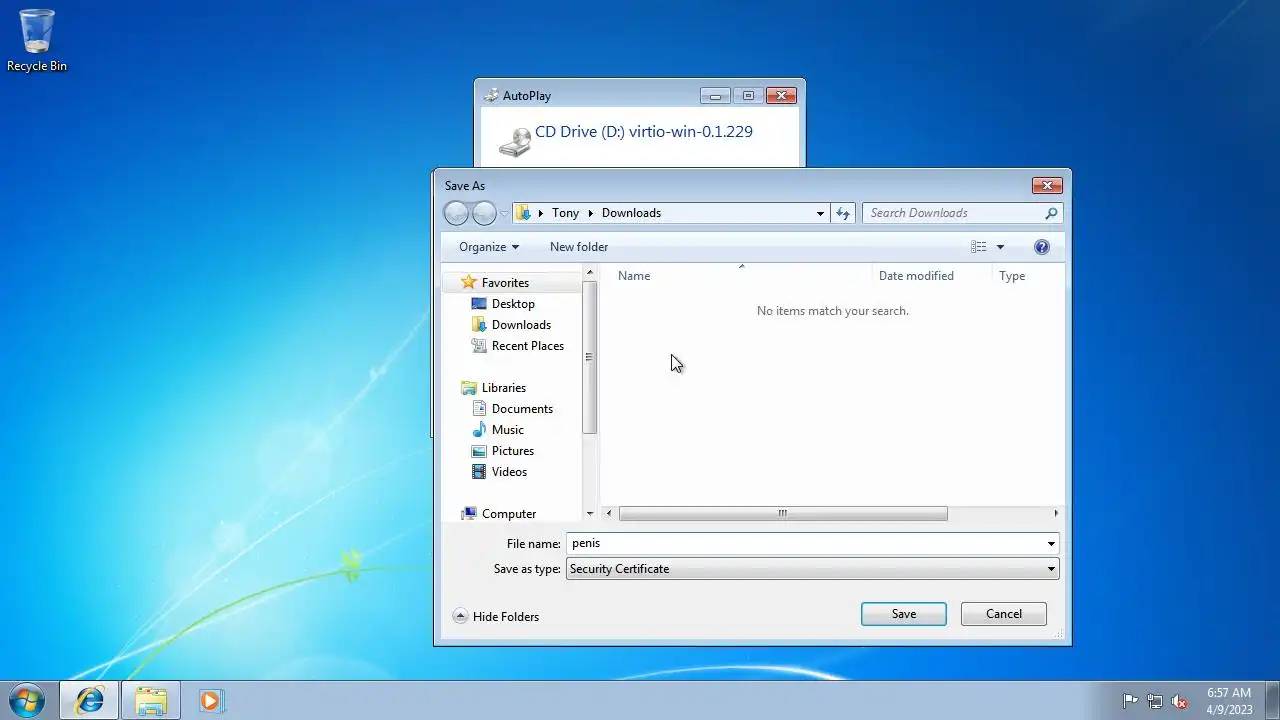Open Windows Explorer from the taskbar
This screenshot has height=720, width=1280.
[x=151, y=700]
